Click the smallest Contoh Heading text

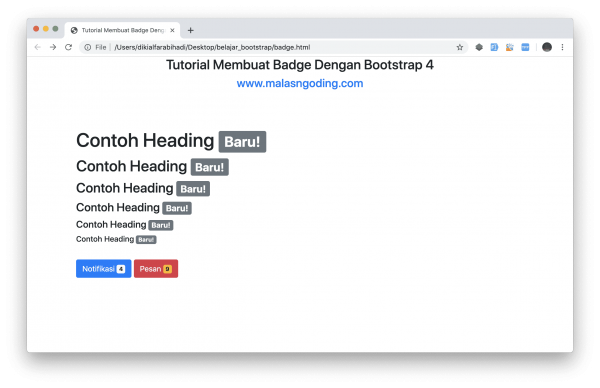[105, 239]
